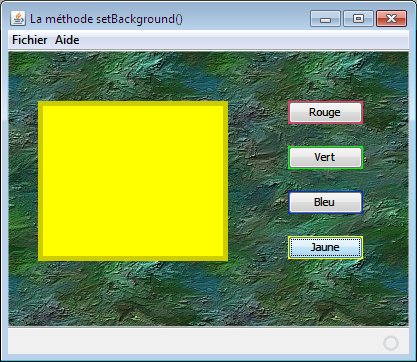Viewport: 417px width, 362px height.
Task: Click the Java coffee cup icon in title bar
Action: [18, 19]
